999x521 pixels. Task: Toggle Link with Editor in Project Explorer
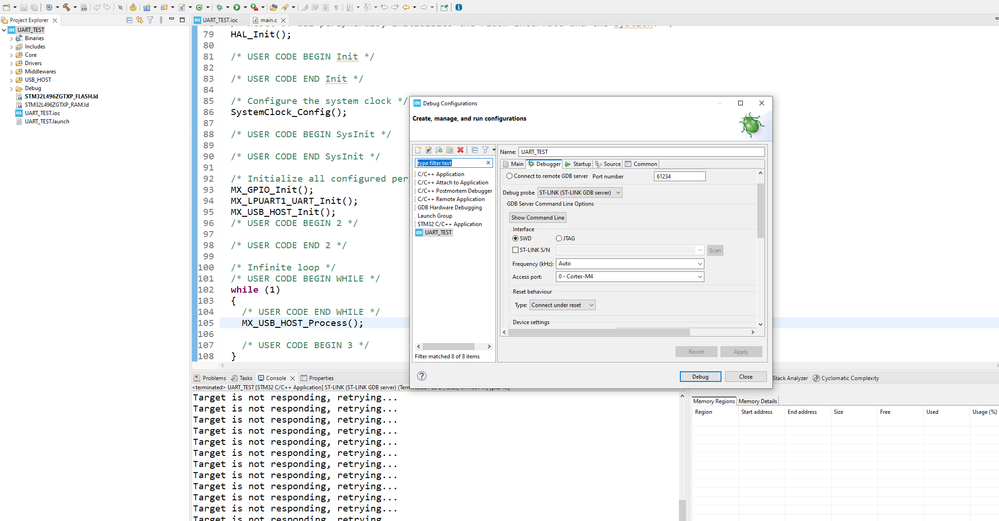[x=140, y=20]
